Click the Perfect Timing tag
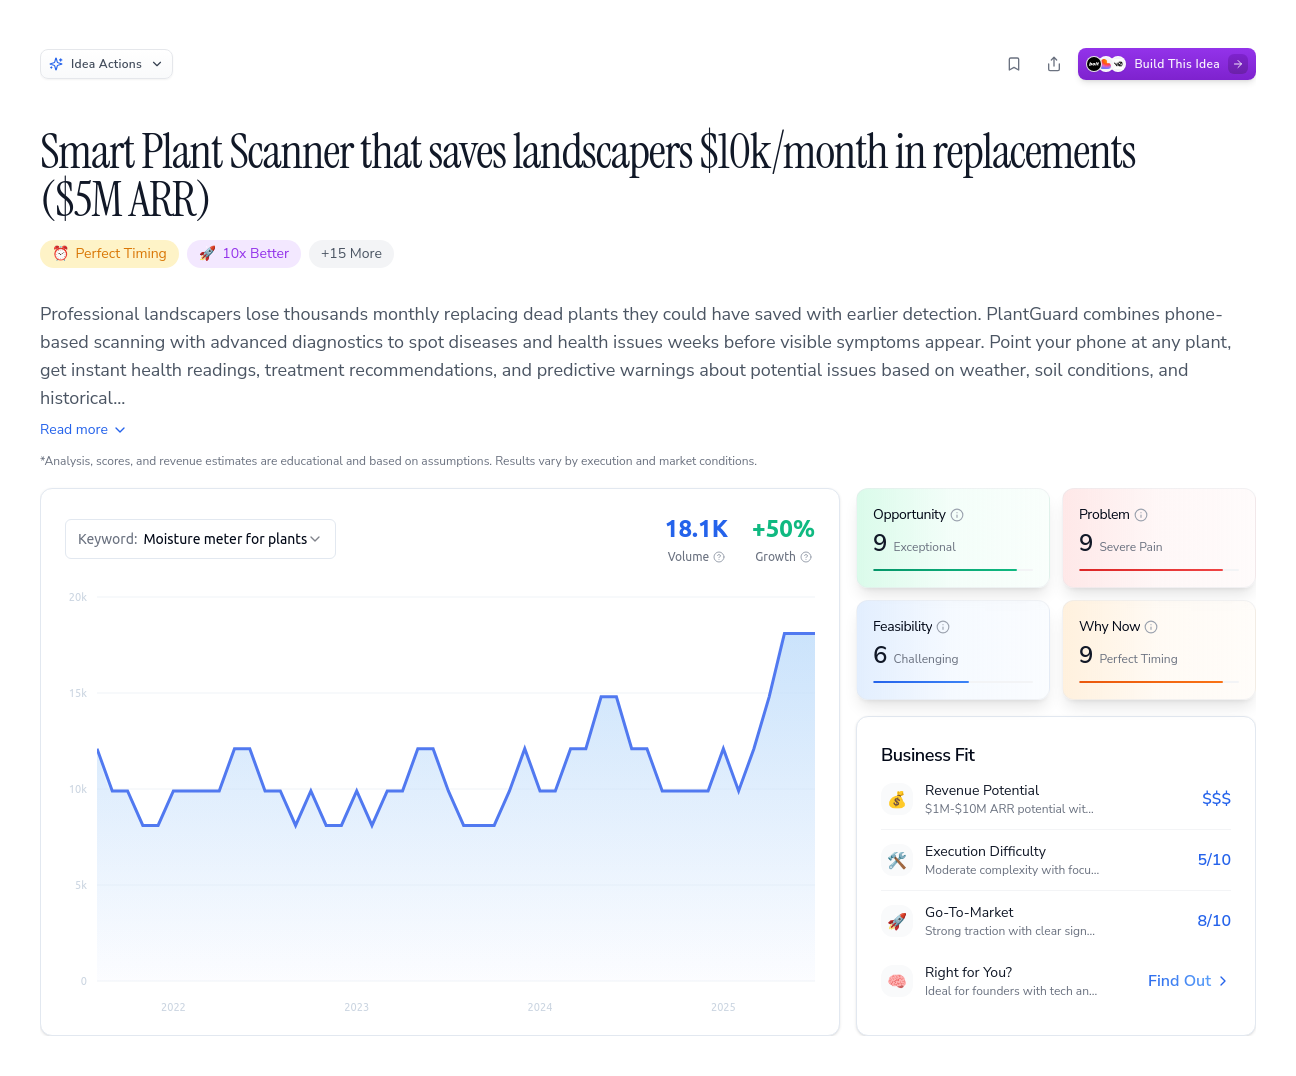Viewport: 1296px width, 1076px height. tap(109, 254)
